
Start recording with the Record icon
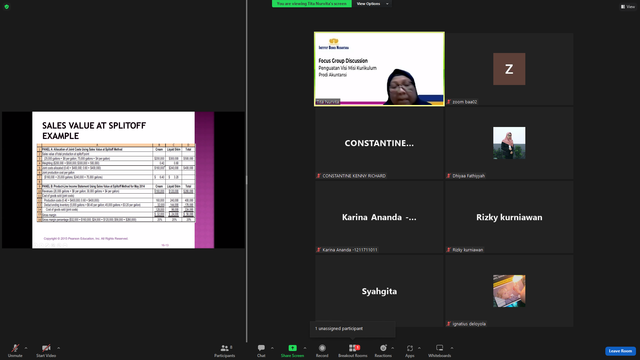[x=322, y=348]
